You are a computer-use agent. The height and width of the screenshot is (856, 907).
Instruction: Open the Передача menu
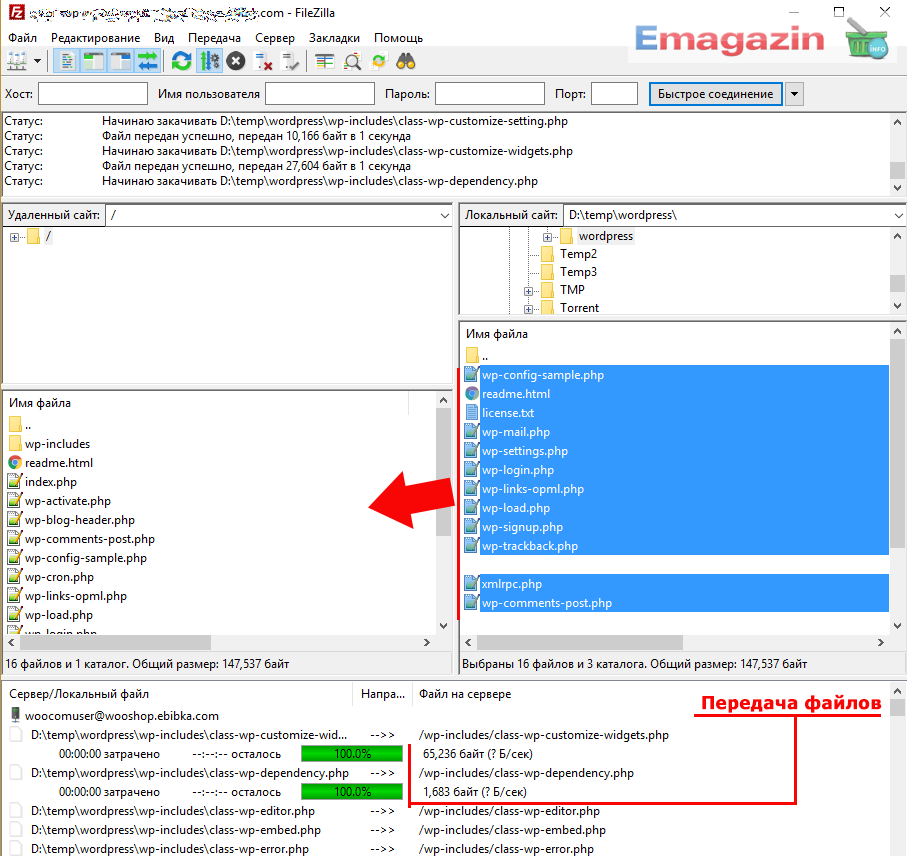215,38
